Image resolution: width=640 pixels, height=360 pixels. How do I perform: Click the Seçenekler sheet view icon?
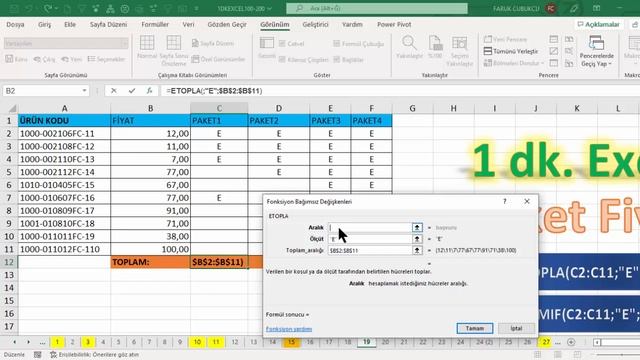107,59
